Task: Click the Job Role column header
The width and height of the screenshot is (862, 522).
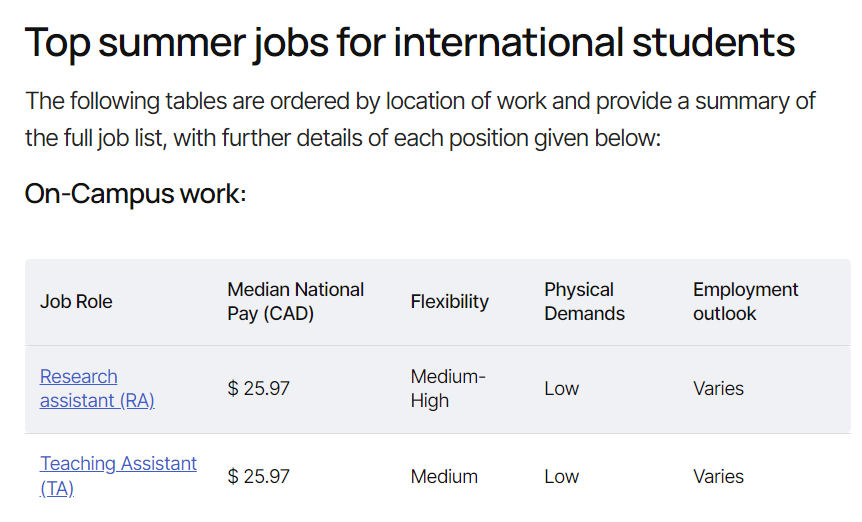Action: pyautogui.click(x=76, y=302)
